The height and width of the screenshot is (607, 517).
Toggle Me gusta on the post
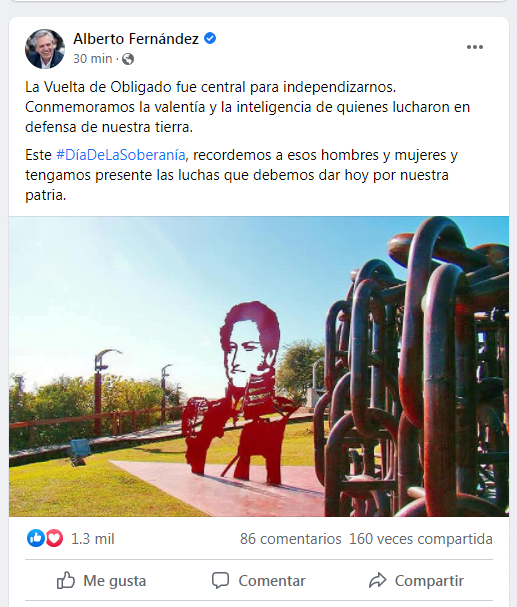pyautogui.click(x=102, y=581)
